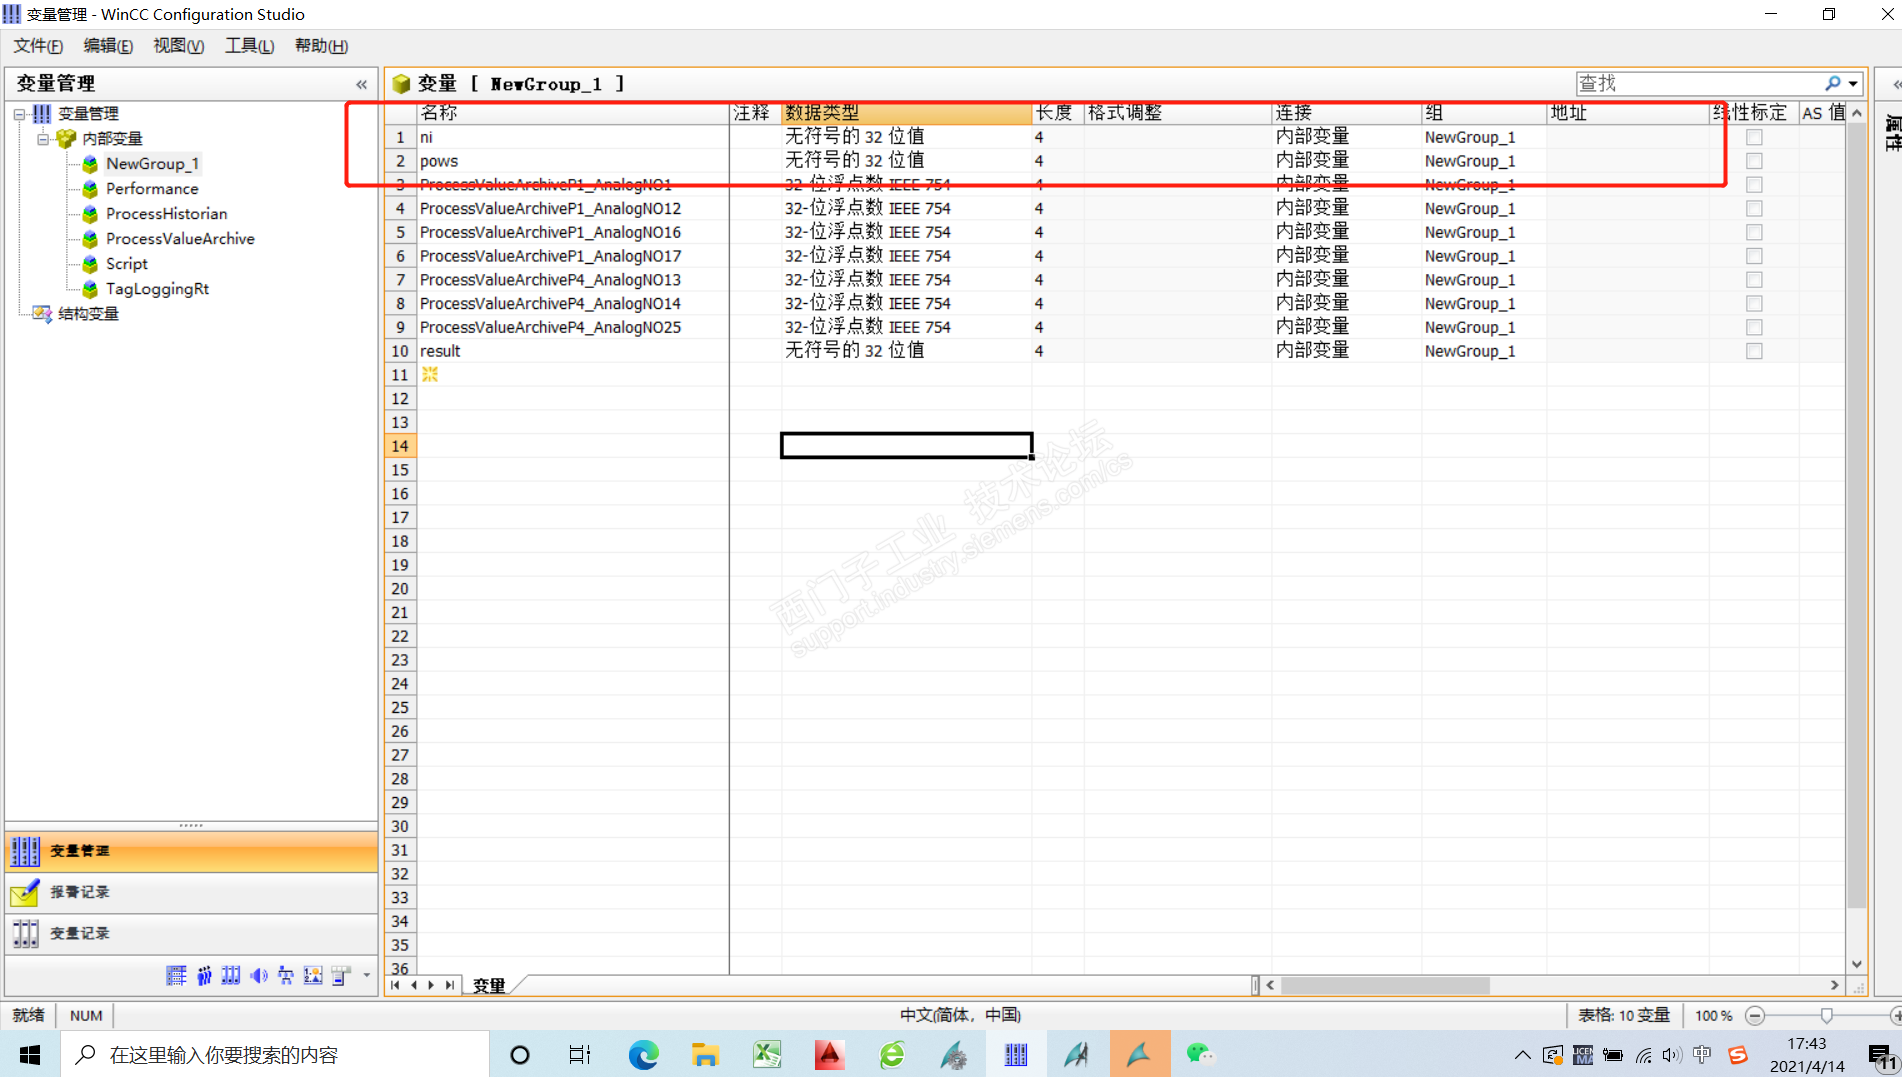This screenshot has width=1902, height=1077.
Task: Open the report document icon editor
Action: pos(340,975)
